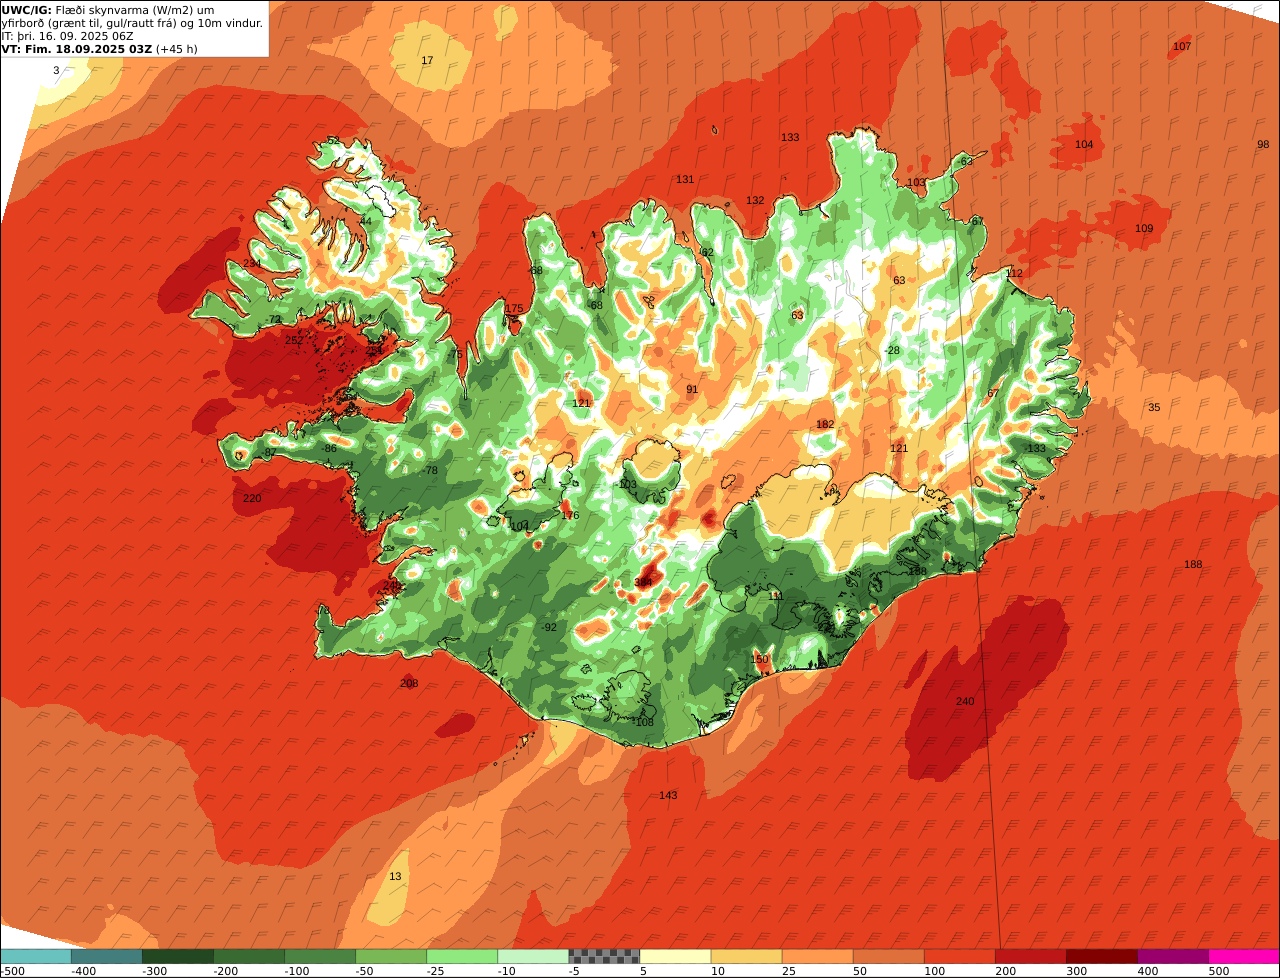Click legend swatch between 25 and 50
The height and width of the screenshot is (978, 1280).
(x=817, y=956)
